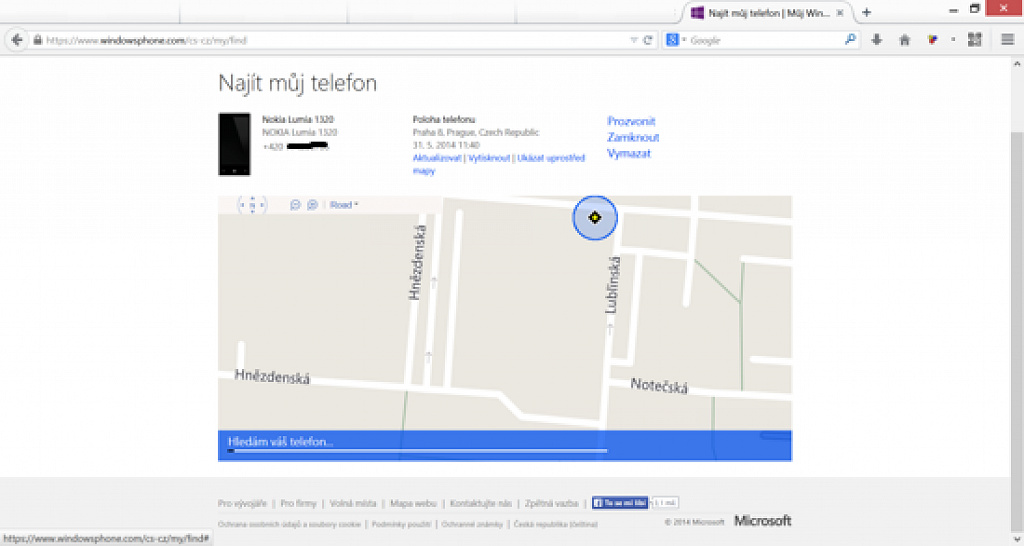Viewport: 1024px width, 546px height.
Task: Click the Lublinská street label on map
Action: click(x=613, y=285)
